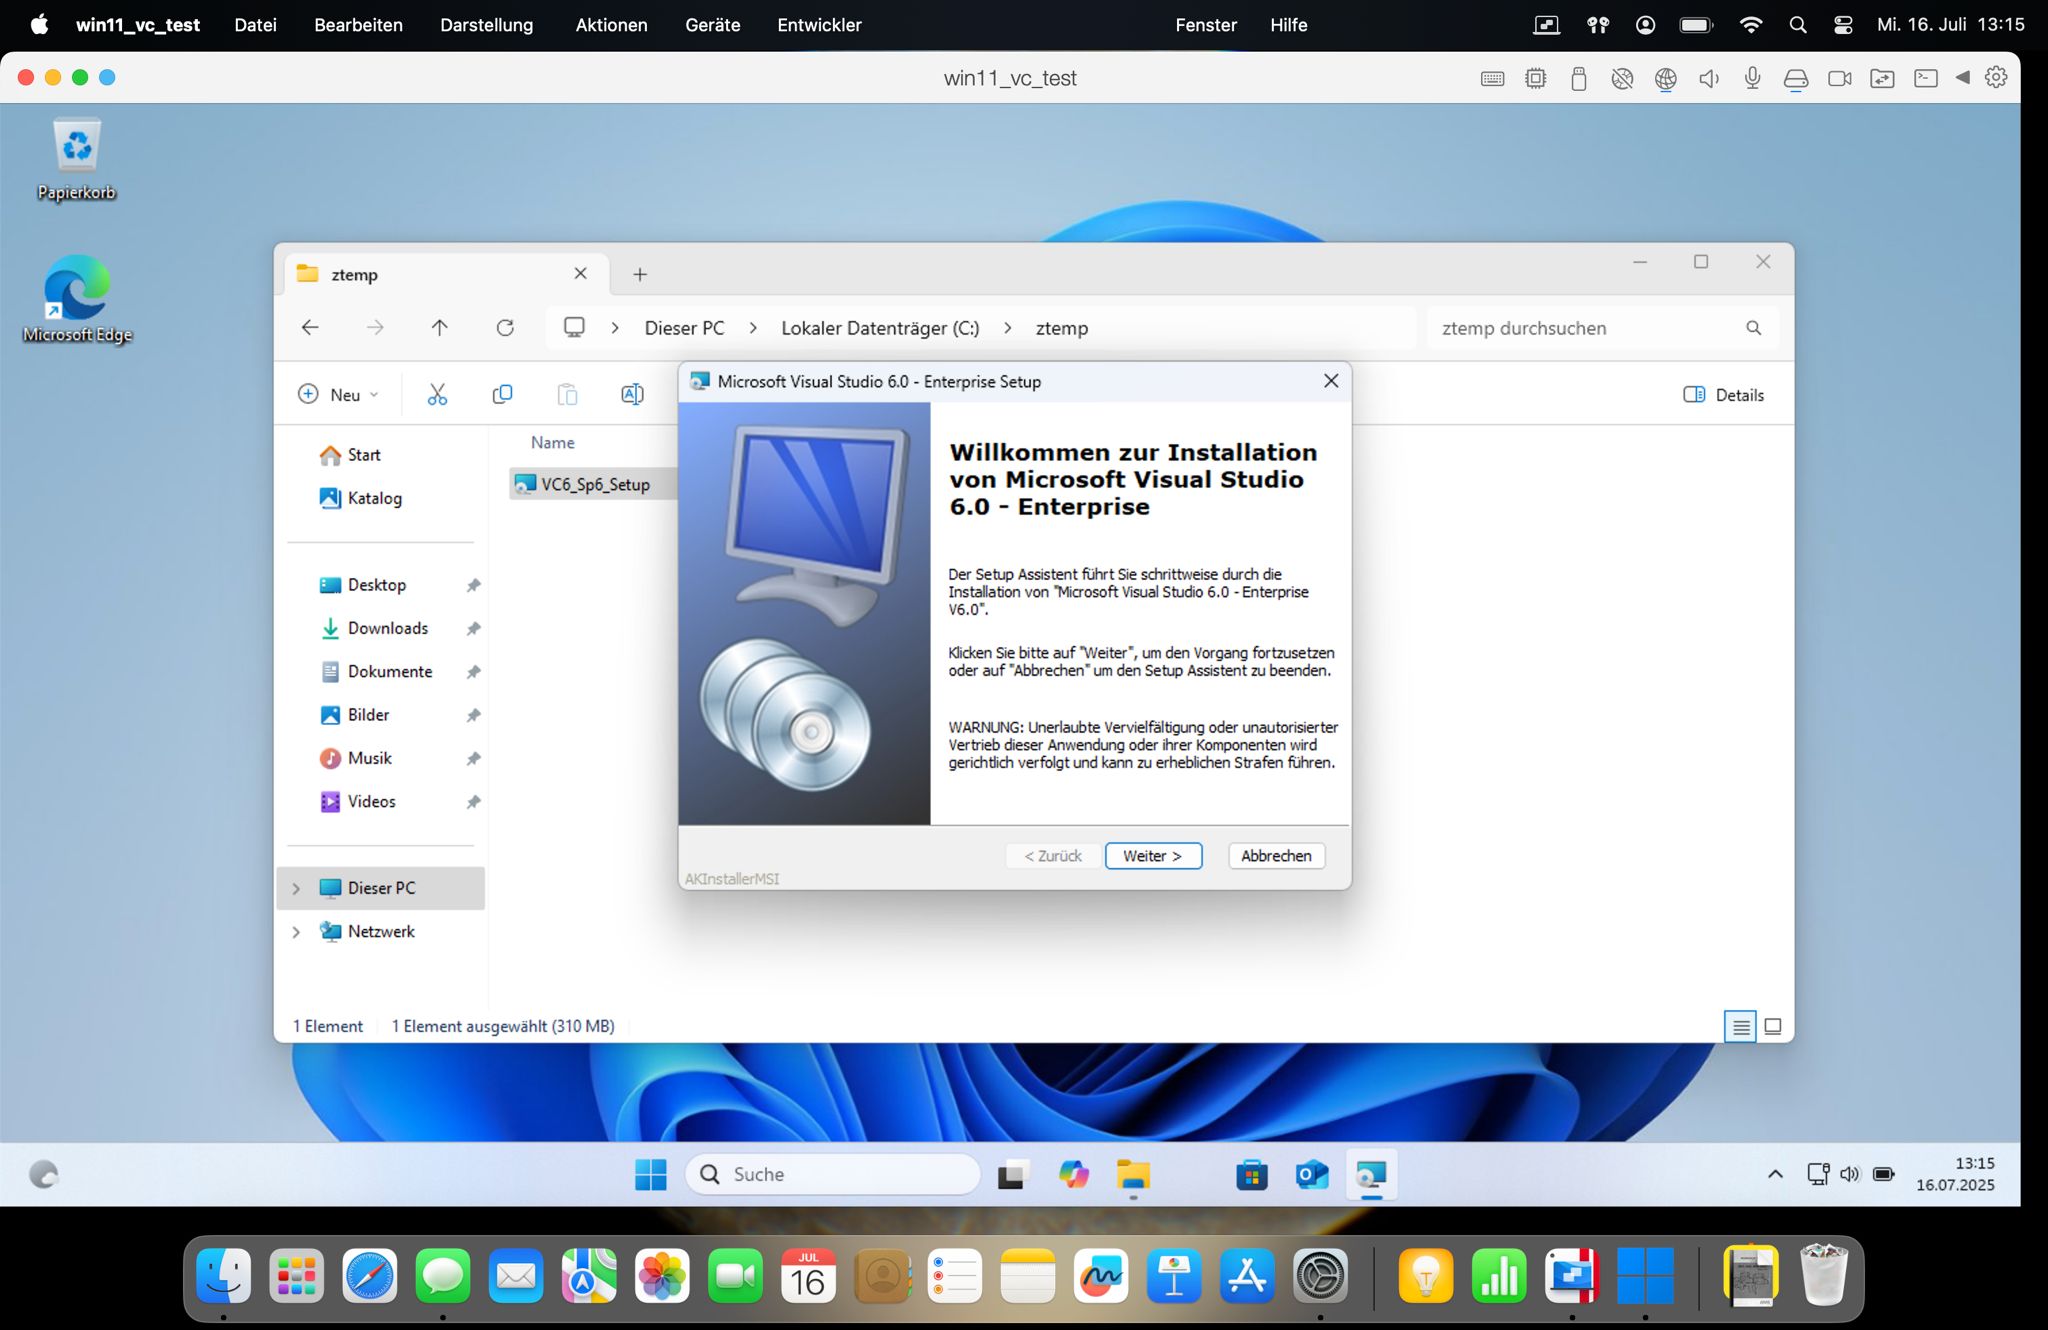Click the microphone icon in VM toolbar
The height and width of the screenshot is (1330, 2048).
[1752, 78]
